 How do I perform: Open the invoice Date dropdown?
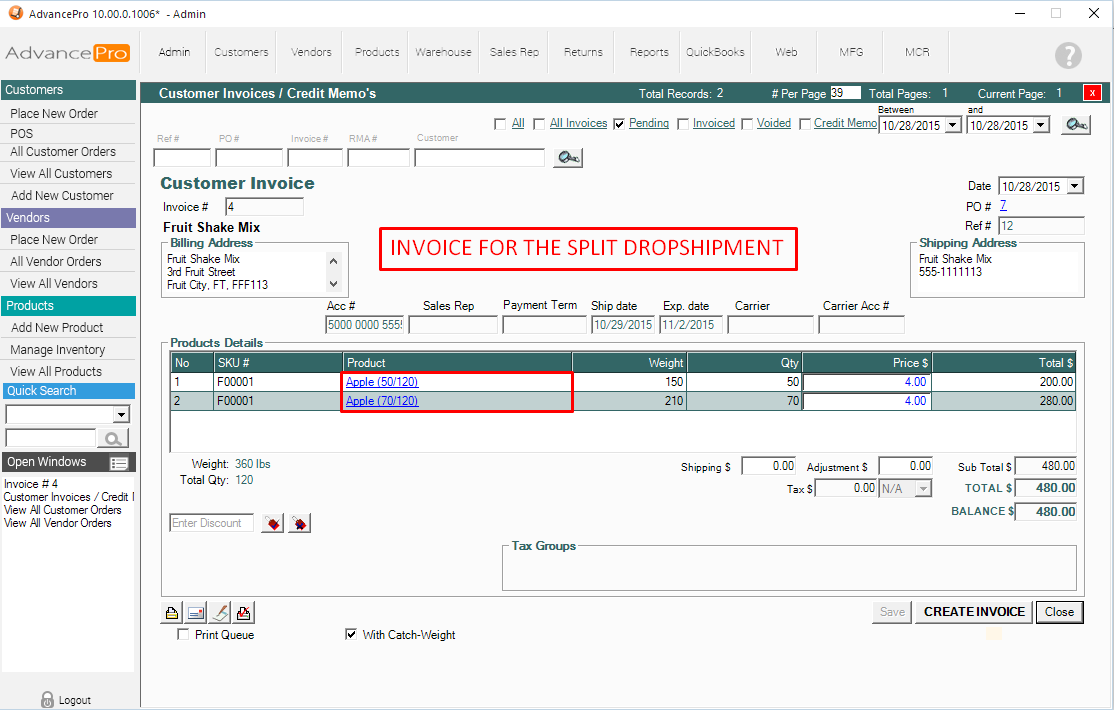pyautogui.click(x=1075, y=186)
